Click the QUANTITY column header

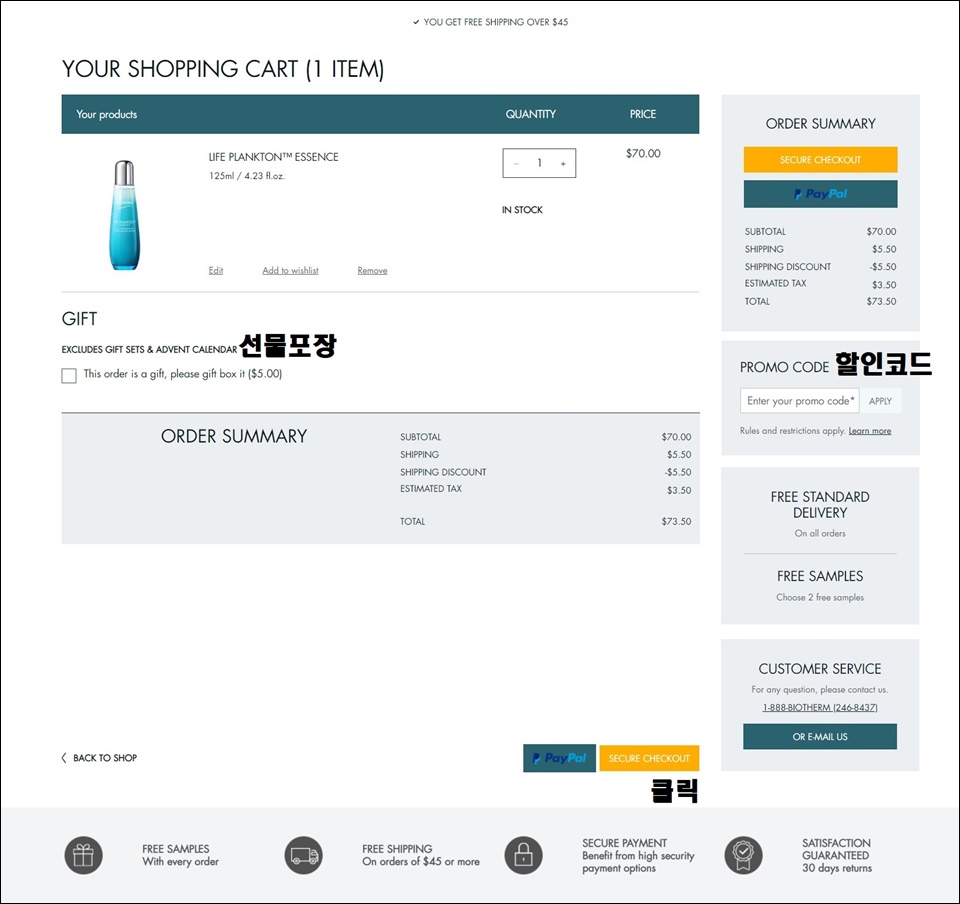click(531, 114)
